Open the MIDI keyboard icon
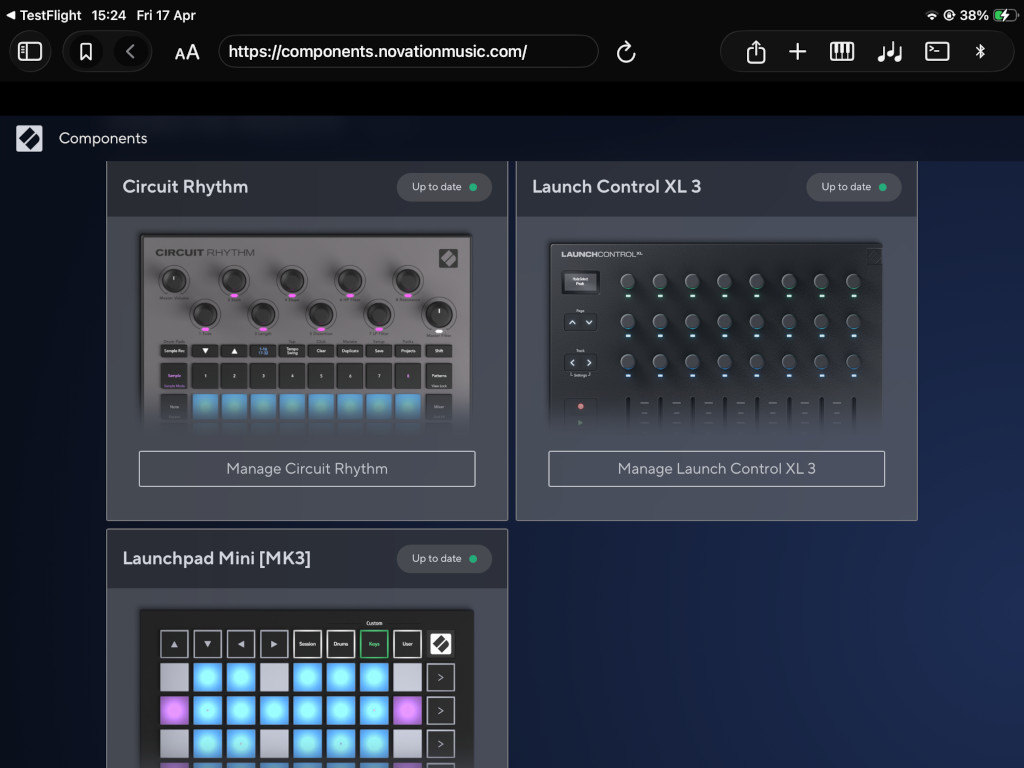Image resolution: width=1024 pixels, height=768 pixels. tap(842, 52)
